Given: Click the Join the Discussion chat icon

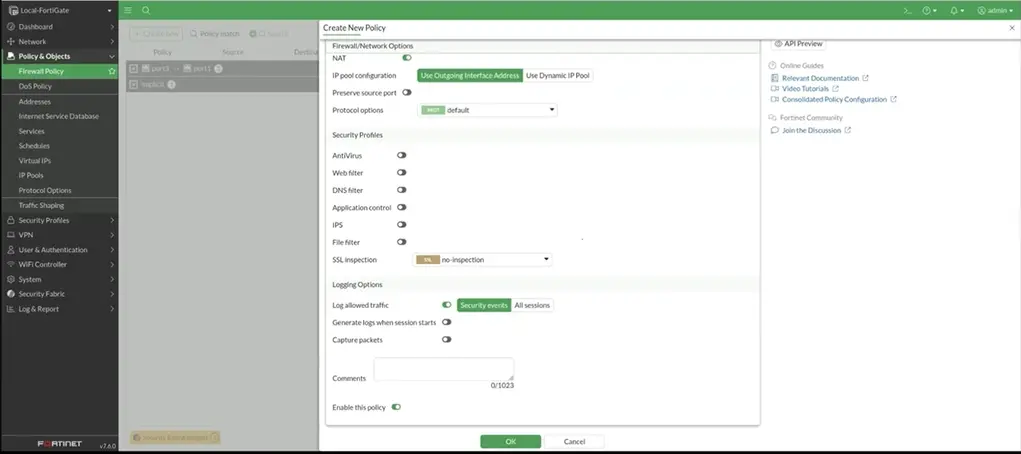Looking at the screenshot, I should (775, 130).
